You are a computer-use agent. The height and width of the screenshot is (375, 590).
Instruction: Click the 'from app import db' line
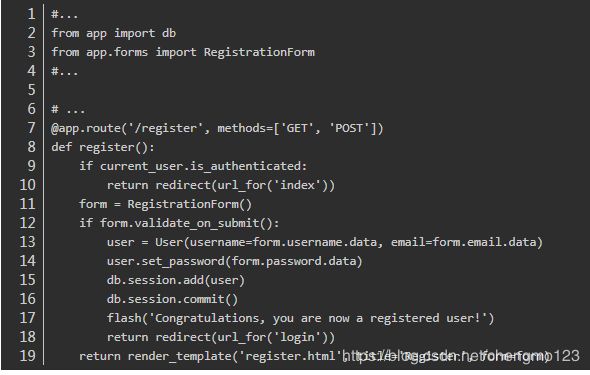click(114, 33)
